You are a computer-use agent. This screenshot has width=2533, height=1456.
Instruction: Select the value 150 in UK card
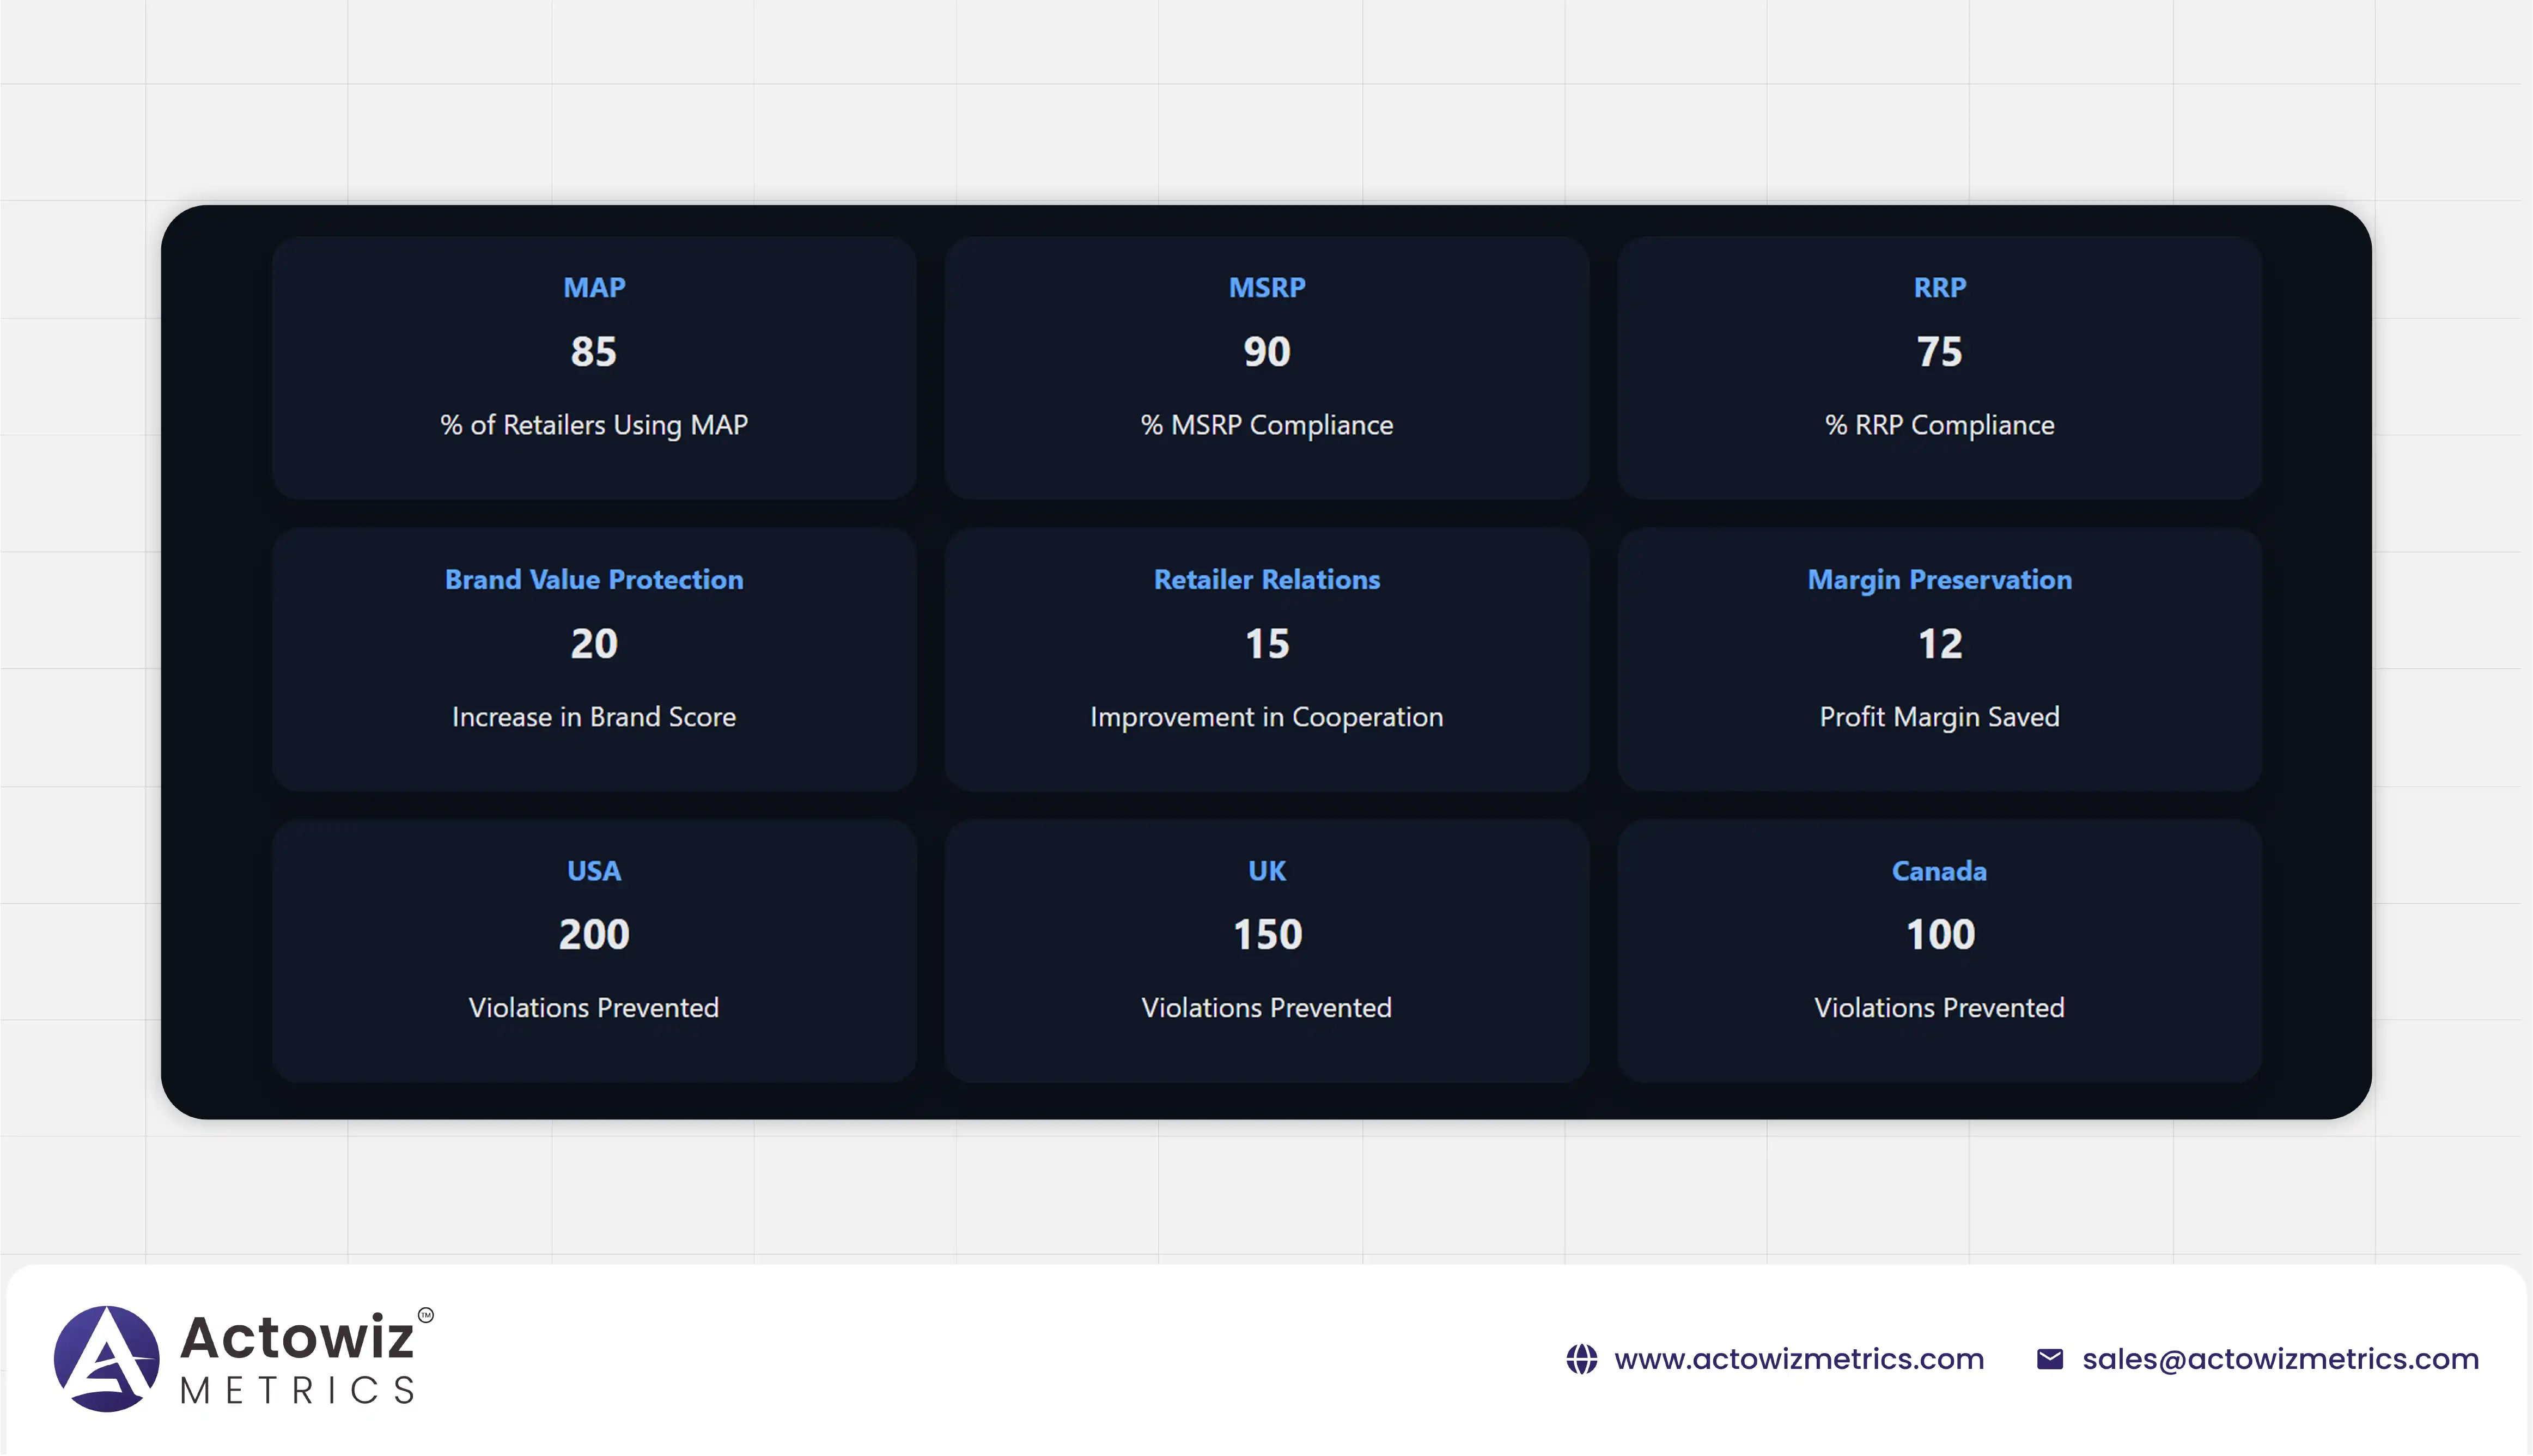pos(1267,935)
